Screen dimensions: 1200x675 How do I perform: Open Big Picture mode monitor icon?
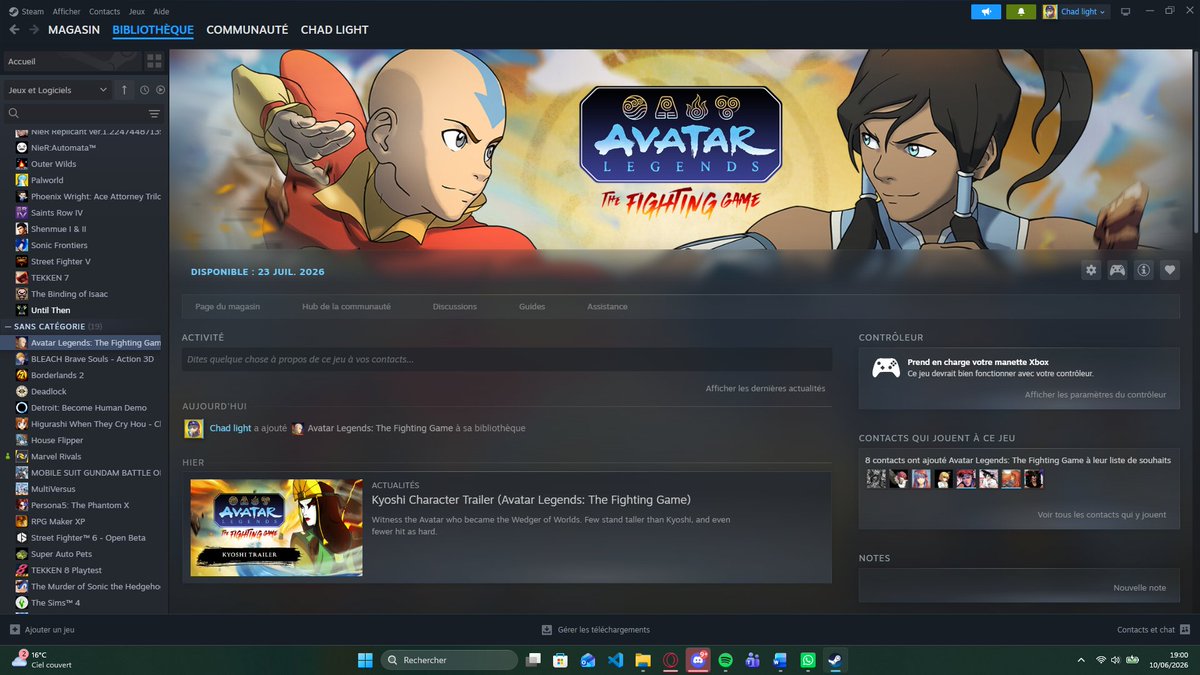1125,12
